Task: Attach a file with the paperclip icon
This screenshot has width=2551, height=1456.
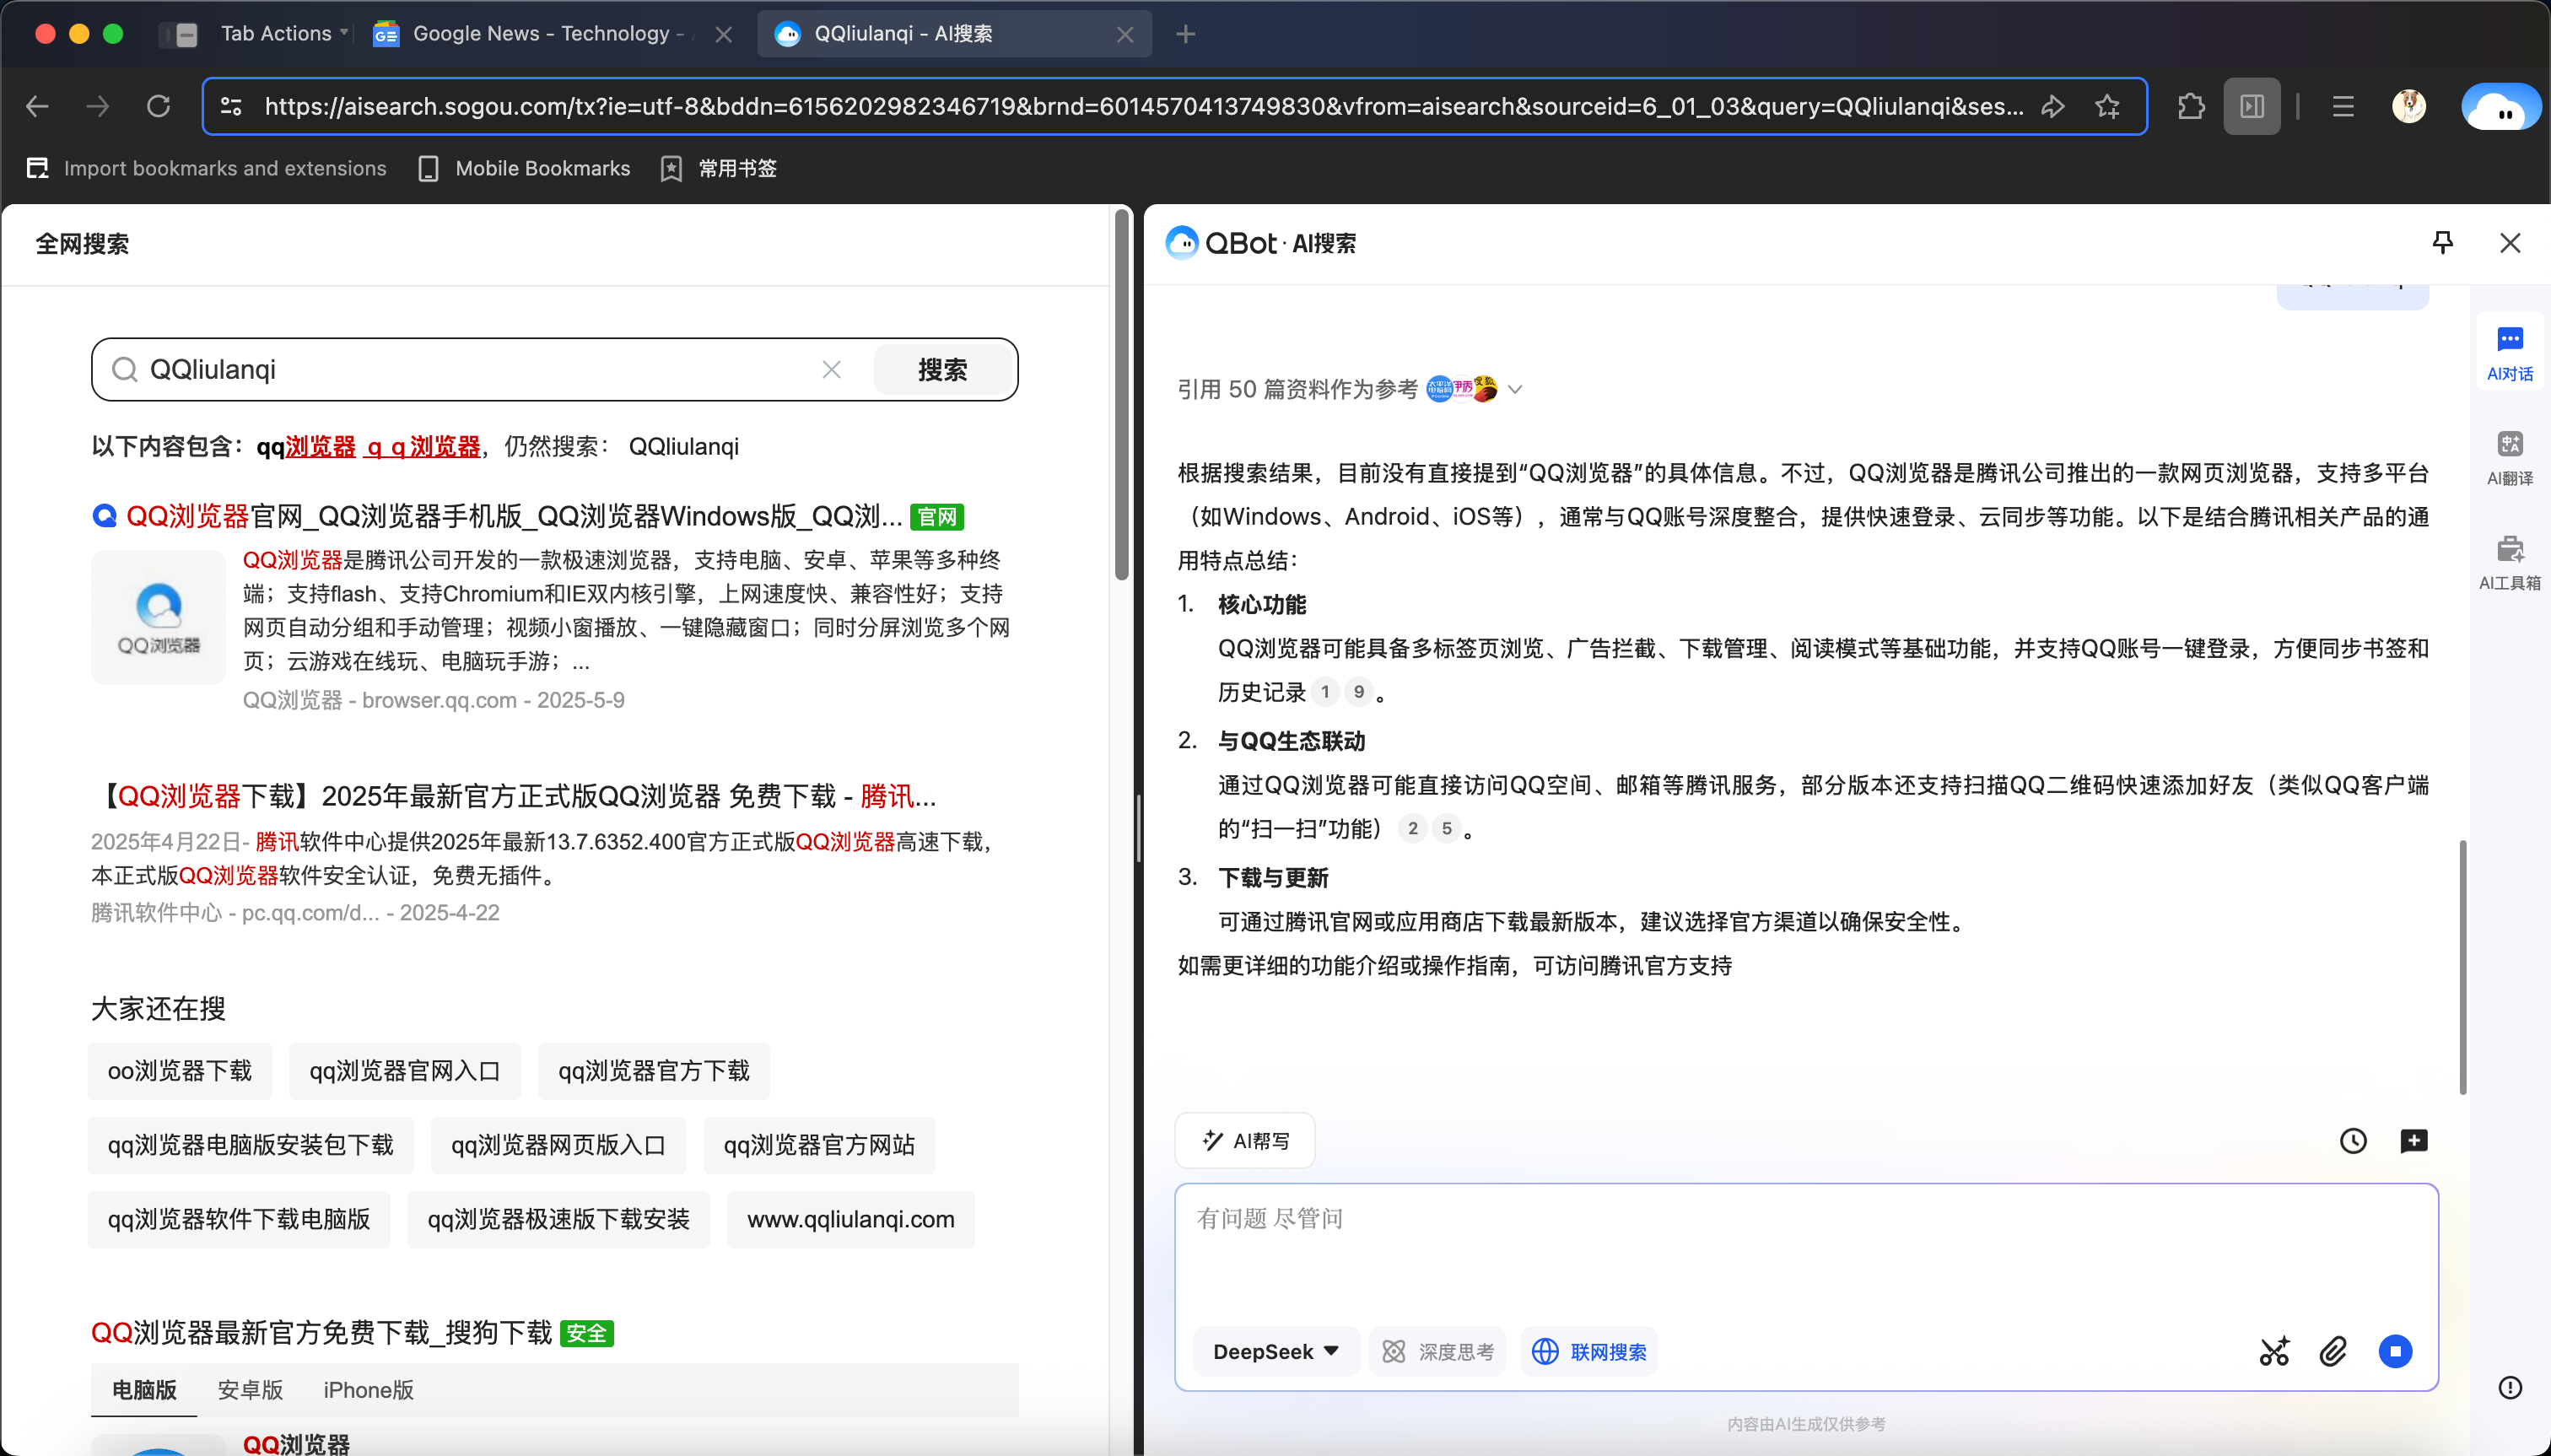Action: (2334, 1352)
